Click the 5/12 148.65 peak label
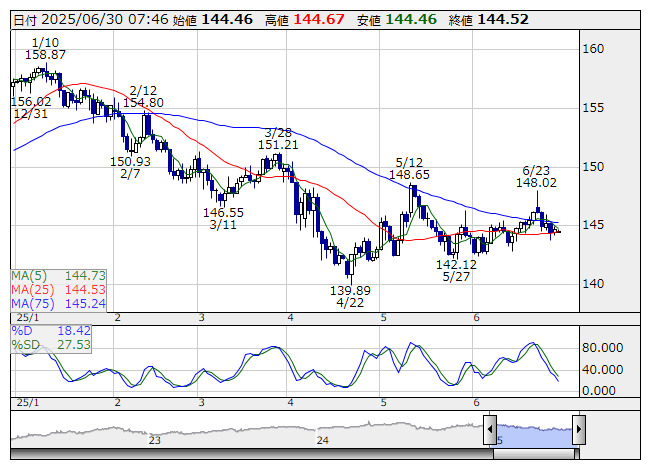Image resolution: width=653 pixels, height=470 pixels. click(x=410, y=168)
